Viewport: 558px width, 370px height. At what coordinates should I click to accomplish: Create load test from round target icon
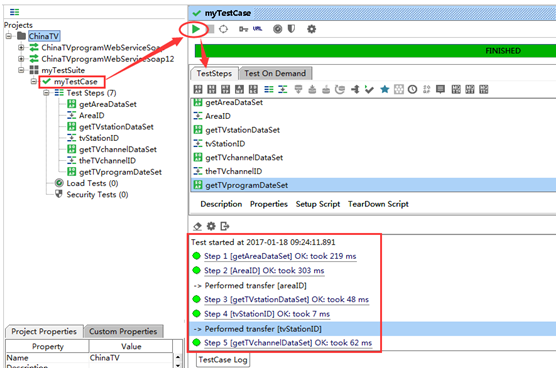277,29
